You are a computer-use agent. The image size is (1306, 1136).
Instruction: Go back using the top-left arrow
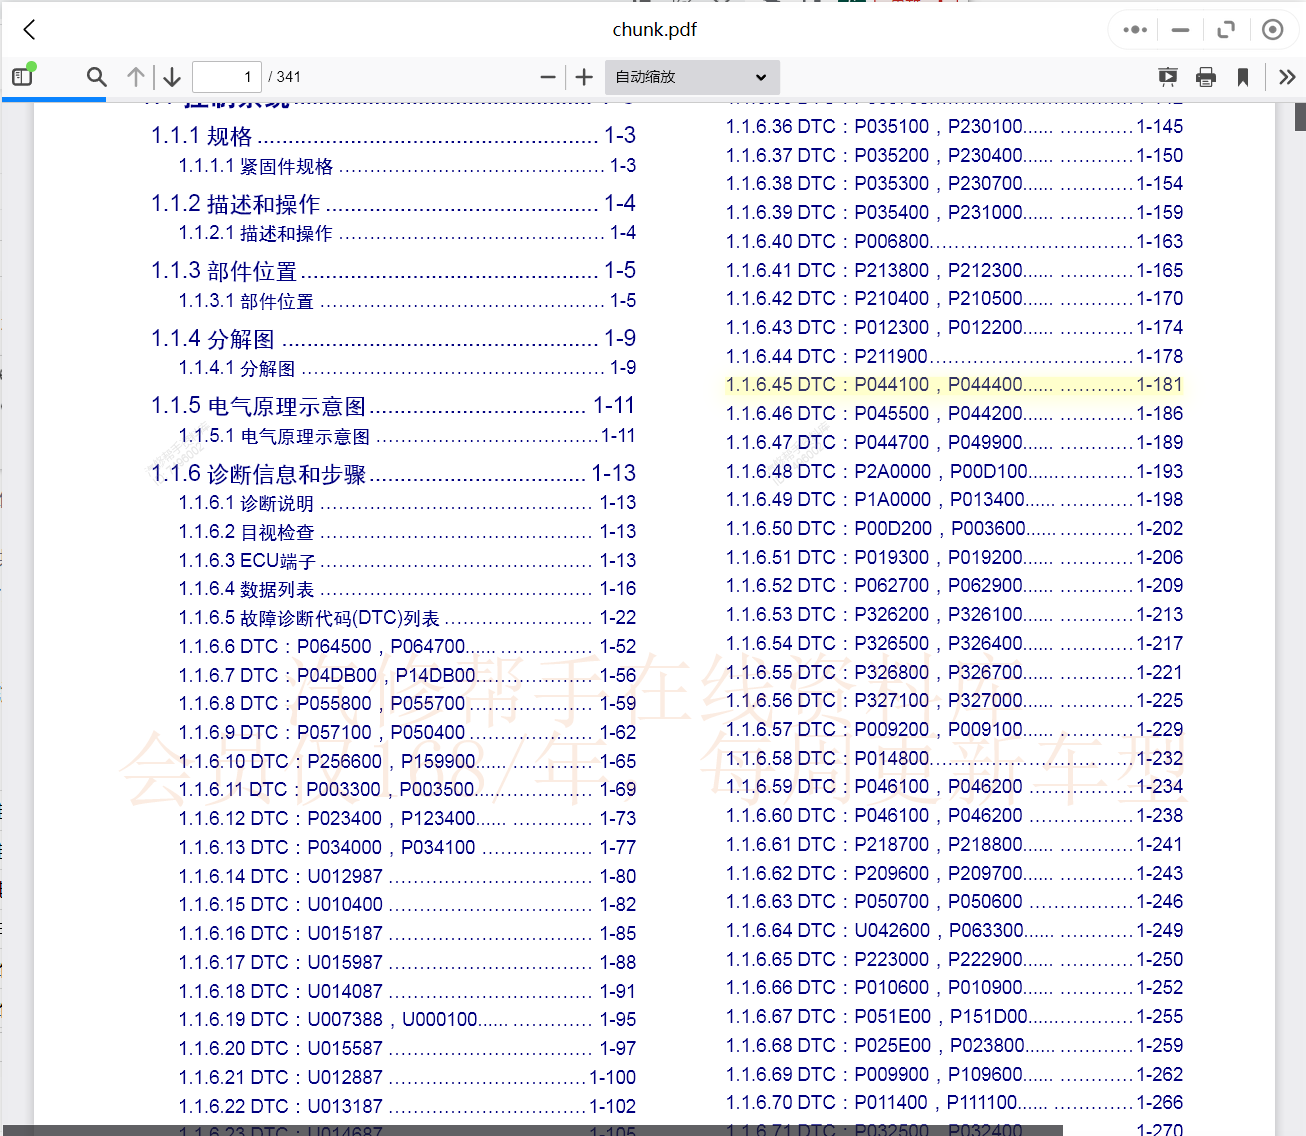(30, 30)
